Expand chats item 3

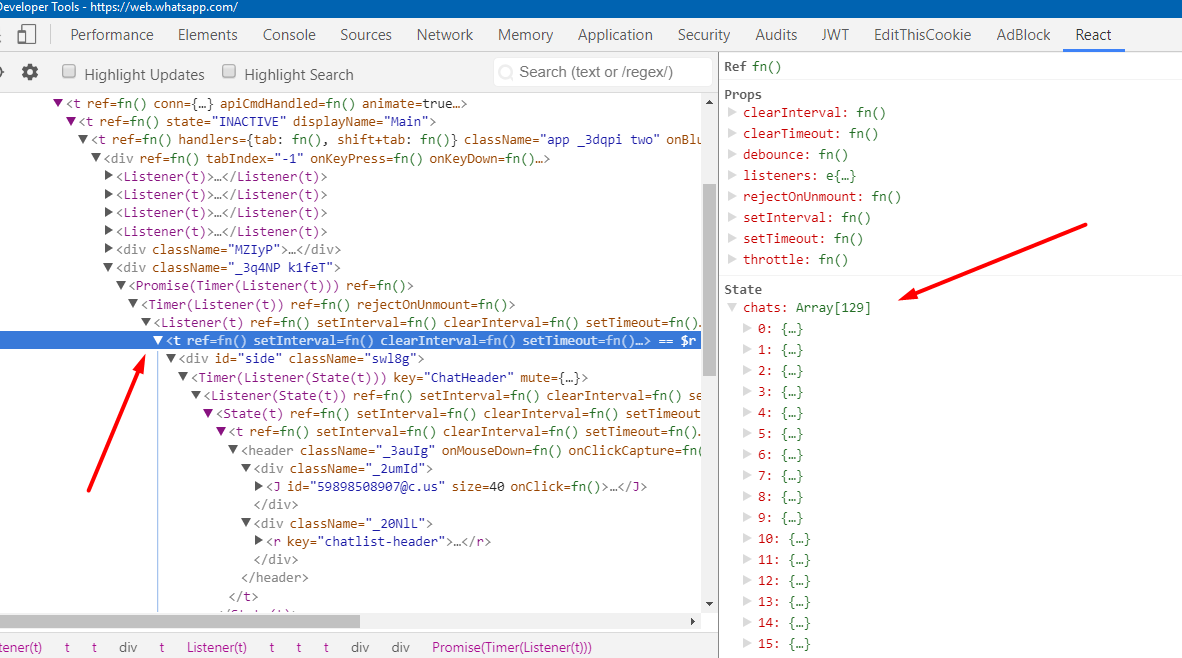click(x=746, y=391)
